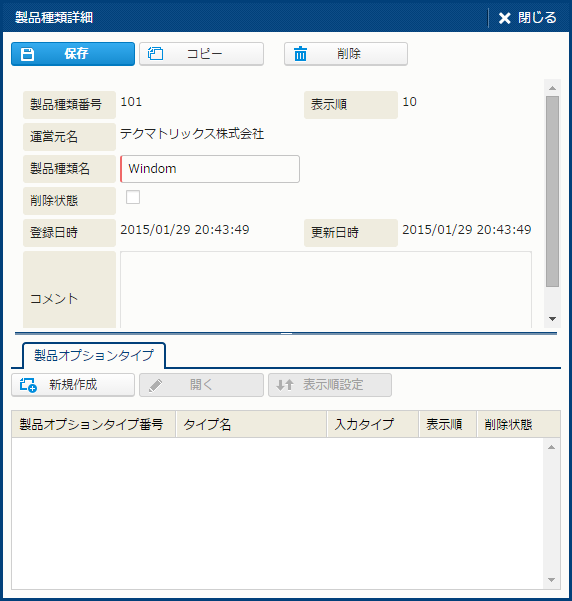The height and width of the screenshot is (601, 572).
Task: Click the trash can delete icon
Action: (x=301, y=54)
